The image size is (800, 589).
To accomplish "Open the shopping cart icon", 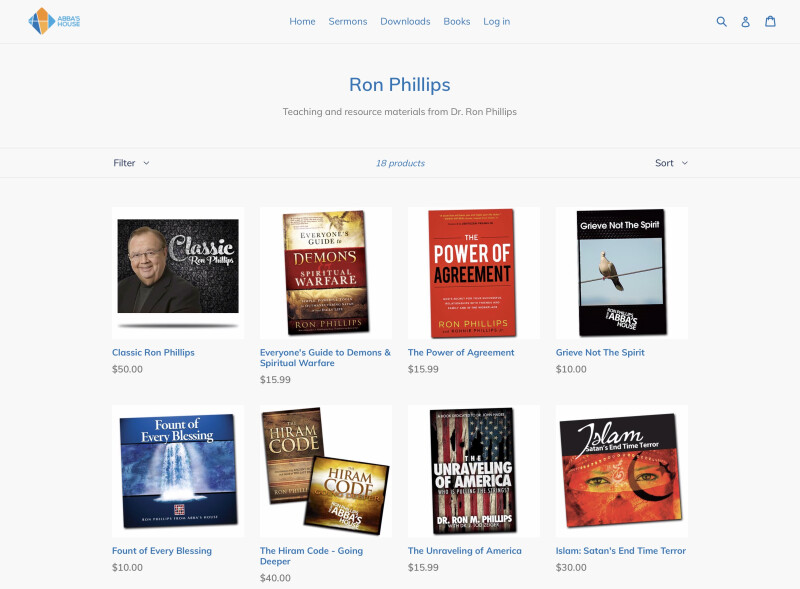I will [770, 21].
